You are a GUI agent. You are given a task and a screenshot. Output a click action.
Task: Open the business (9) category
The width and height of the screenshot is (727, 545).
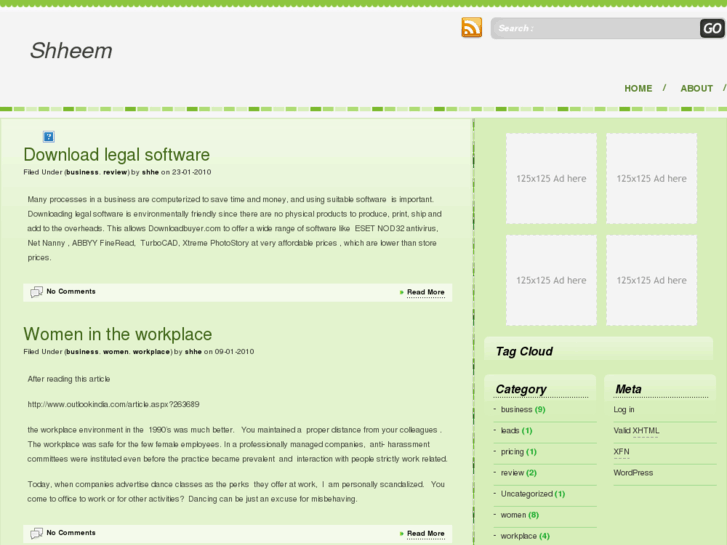523,410
